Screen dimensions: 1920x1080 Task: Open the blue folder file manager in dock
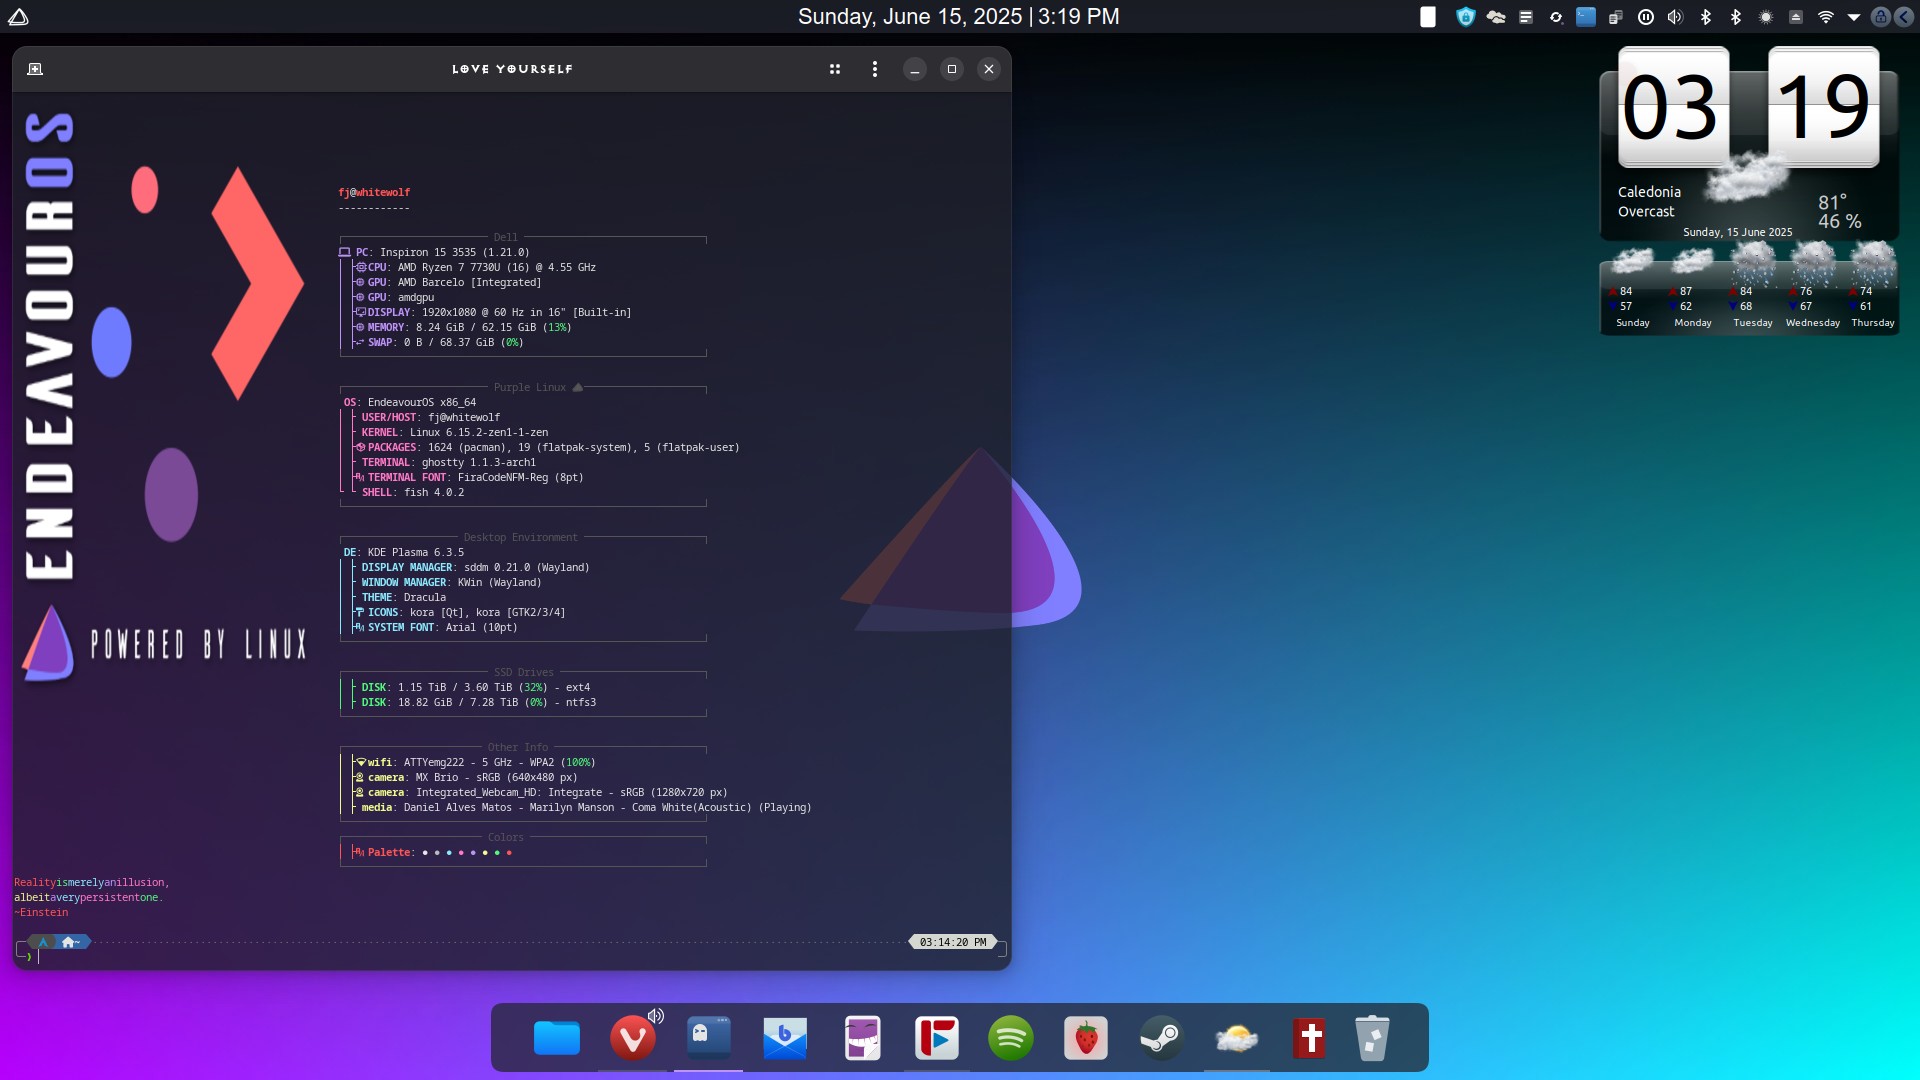click(x=557, y=1038)
